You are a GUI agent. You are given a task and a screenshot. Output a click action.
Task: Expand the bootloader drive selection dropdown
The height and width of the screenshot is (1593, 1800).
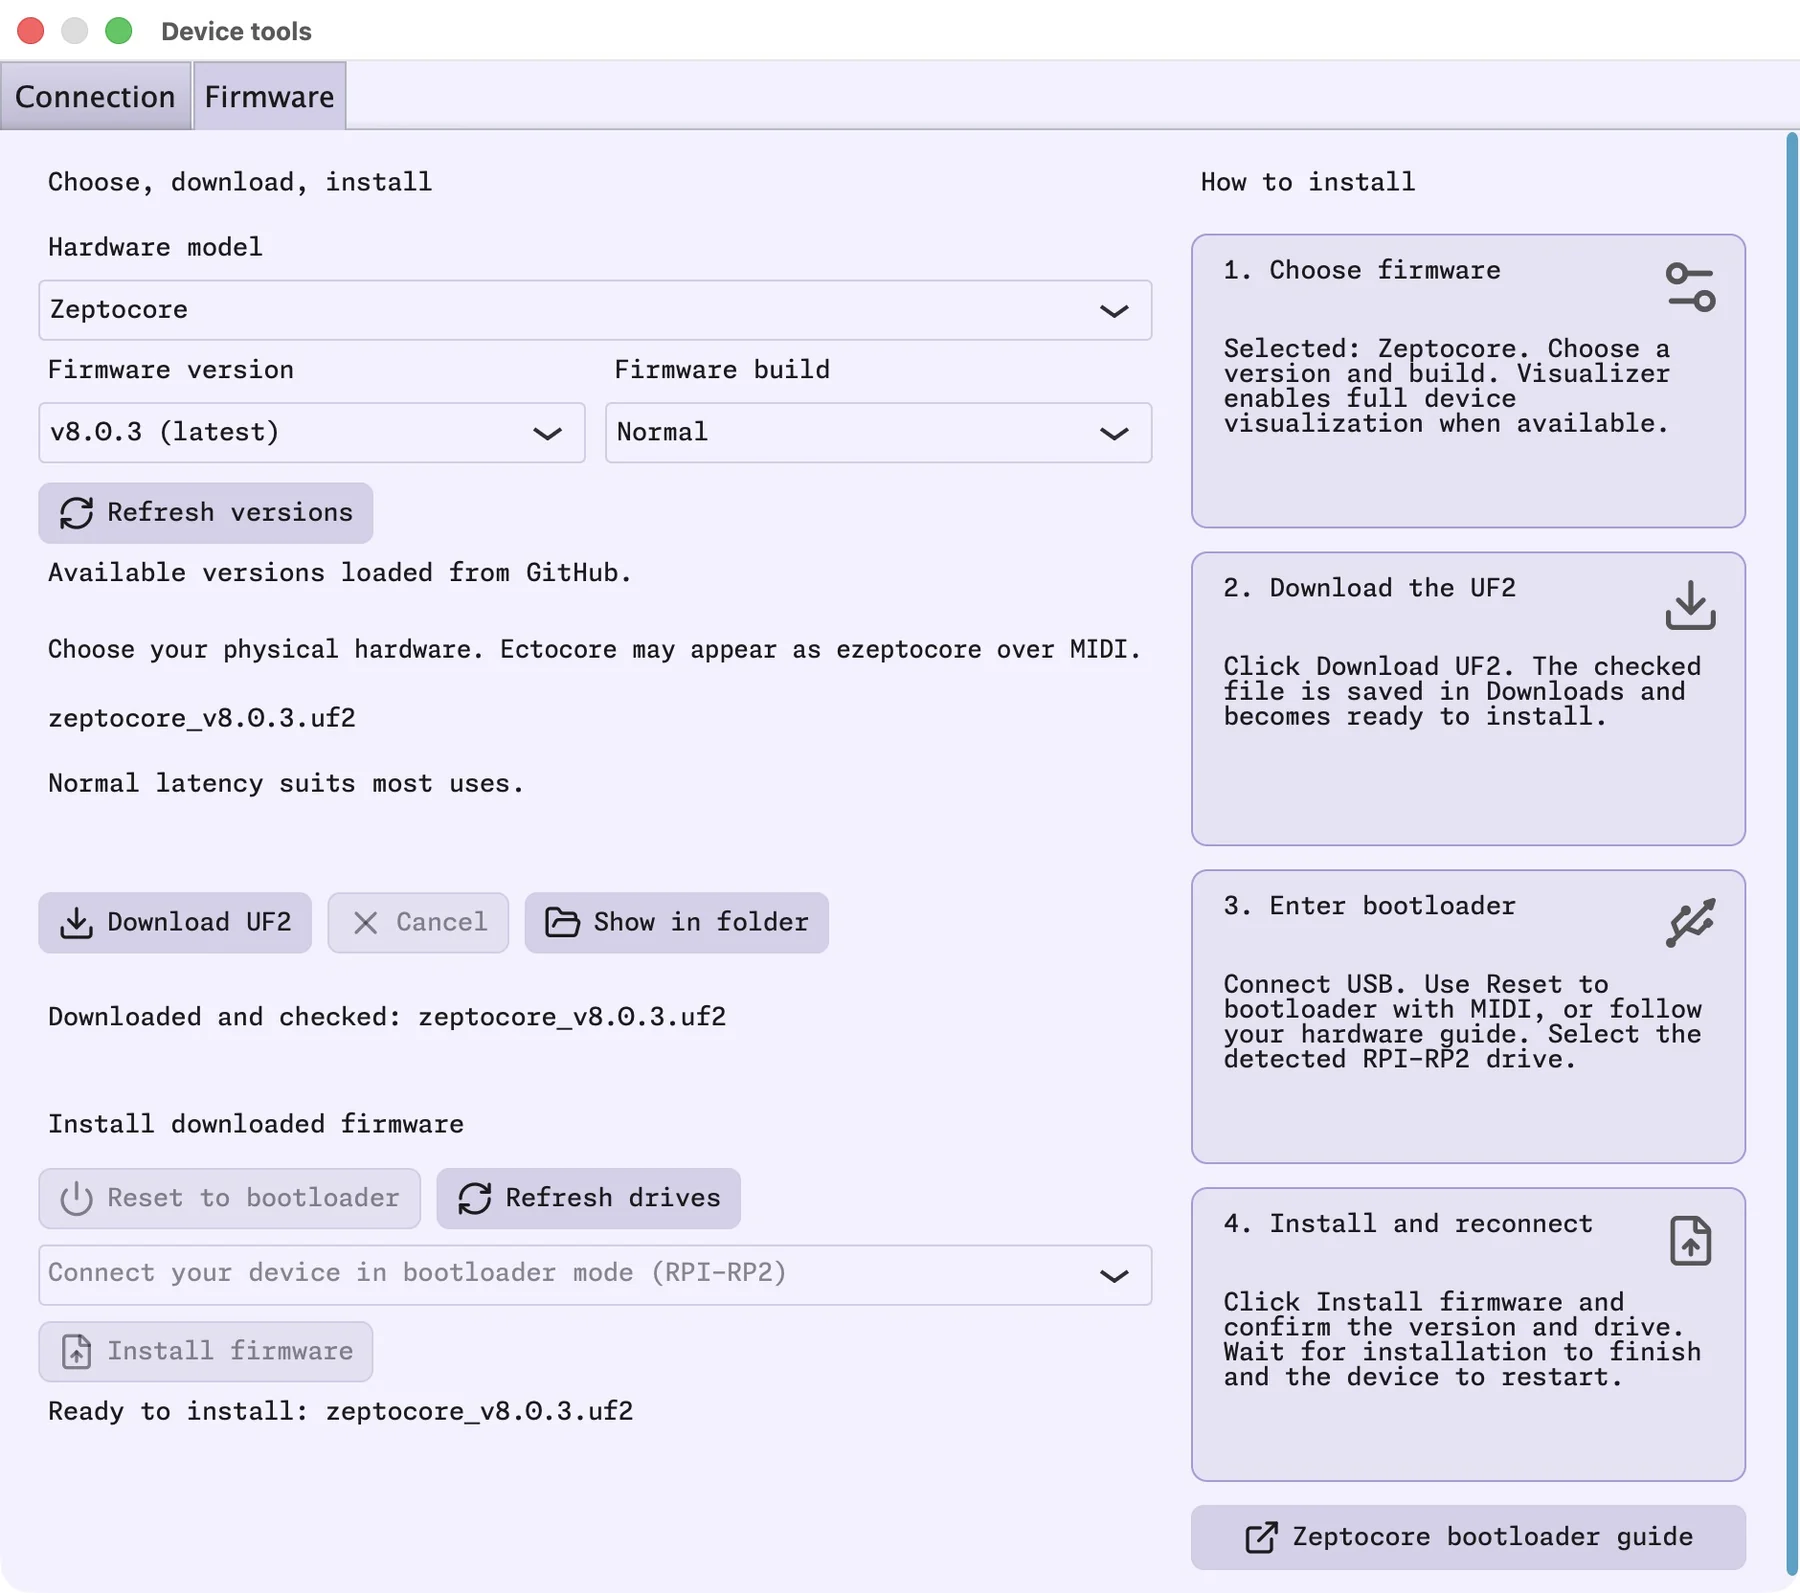pos(595,1275)
